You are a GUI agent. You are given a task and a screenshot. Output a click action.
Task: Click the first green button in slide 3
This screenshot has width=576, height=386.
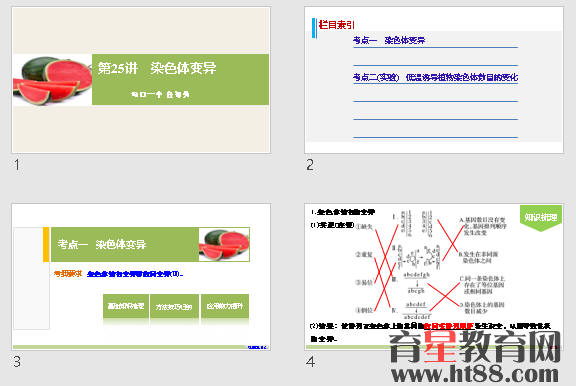(126, 306)
